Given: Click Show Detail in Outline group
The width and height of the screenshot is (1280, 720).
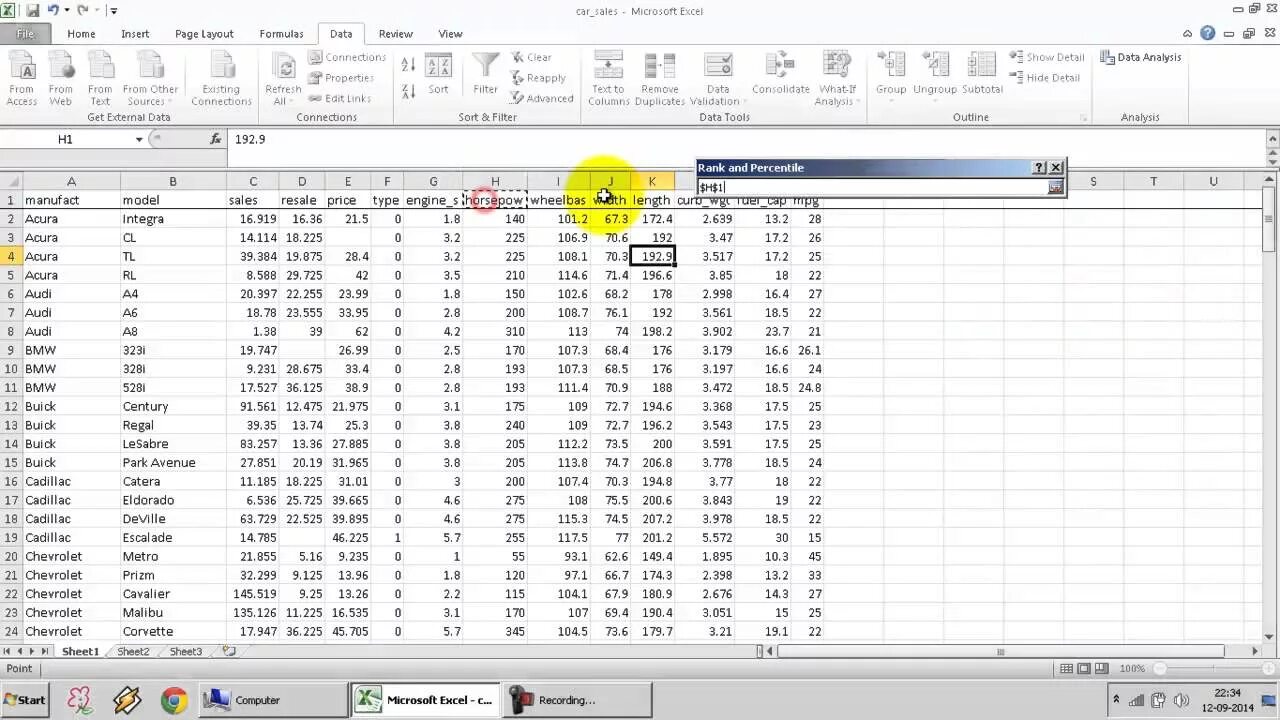Looking at the screenshot, I should click(x=1047, y=57).
